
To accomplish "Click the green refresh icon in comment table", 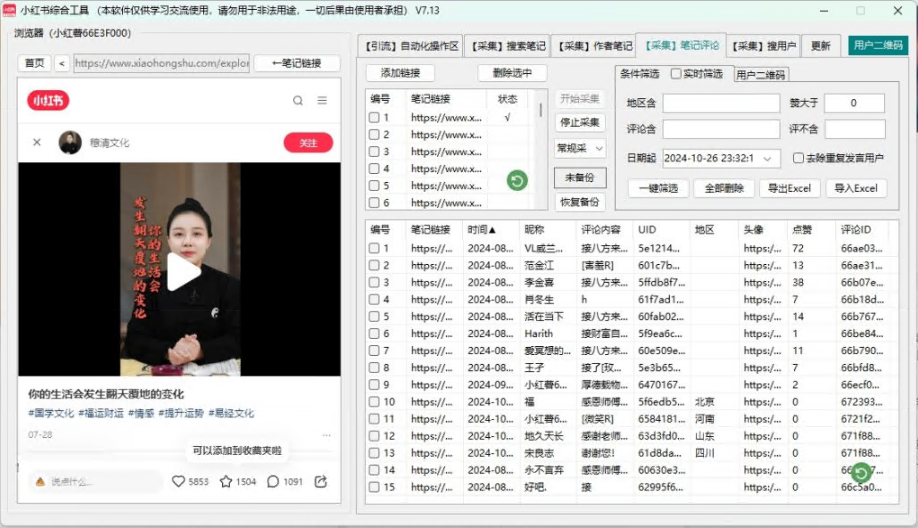I will [x=861, y=472].
